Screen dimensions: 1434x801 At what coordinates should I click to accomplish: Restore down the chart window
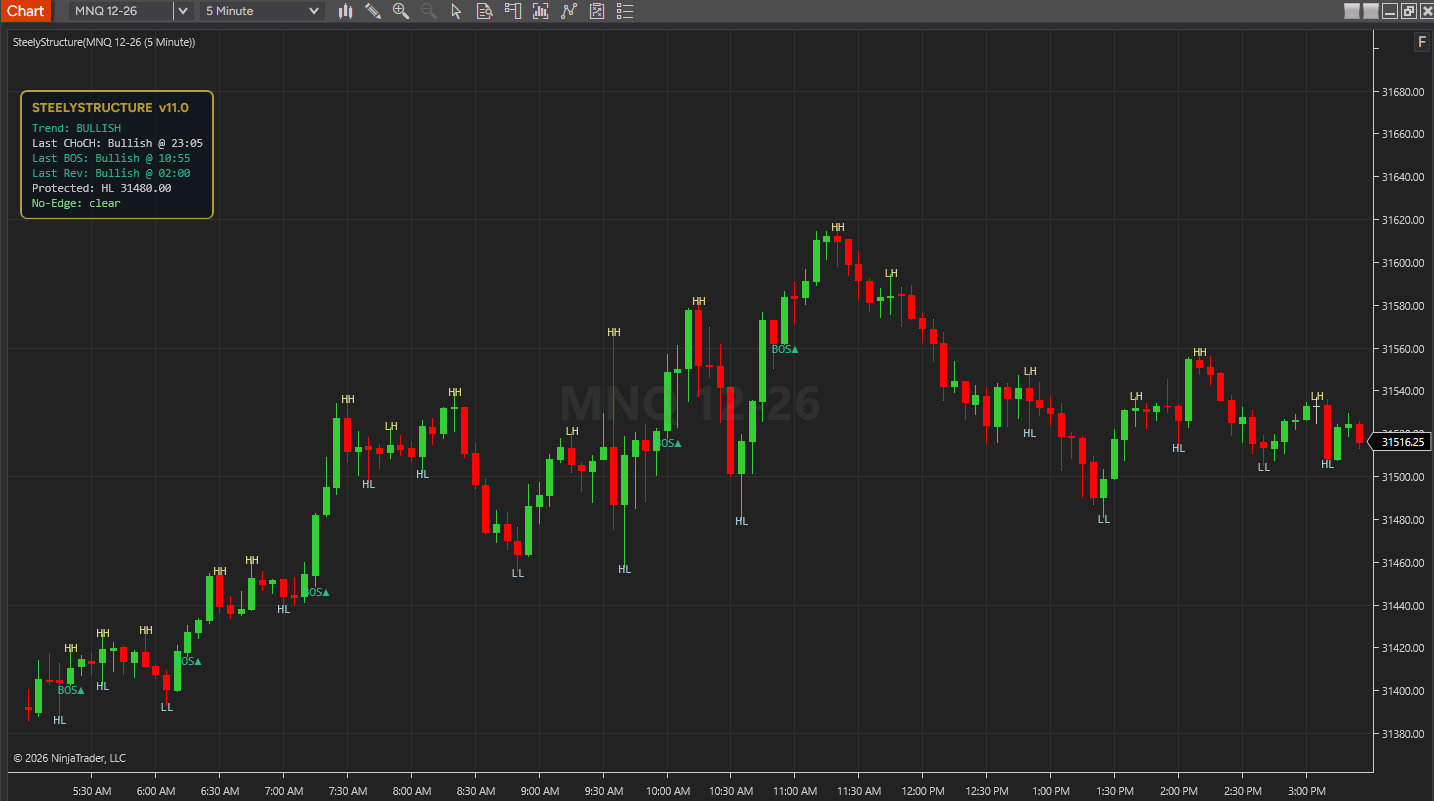[x=1409, y=11]
